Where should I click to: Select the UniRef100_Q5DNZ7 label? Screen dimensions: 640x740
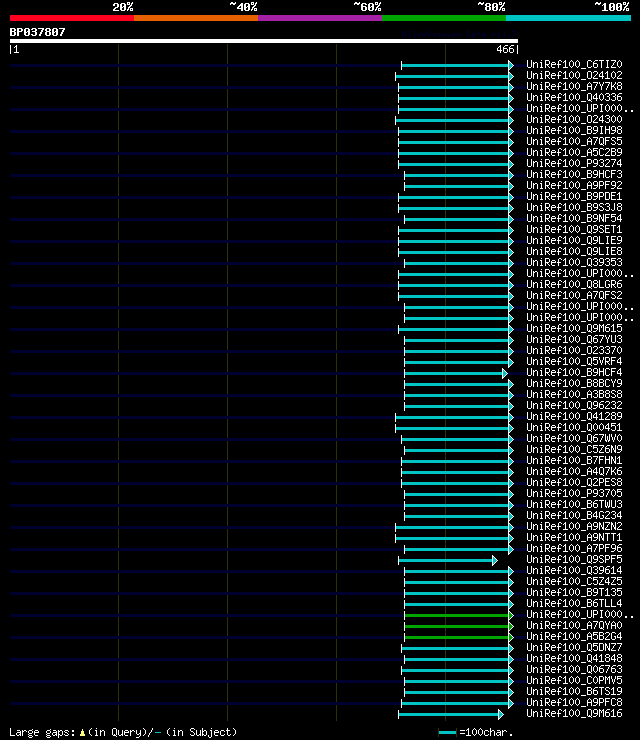(574, 648)
